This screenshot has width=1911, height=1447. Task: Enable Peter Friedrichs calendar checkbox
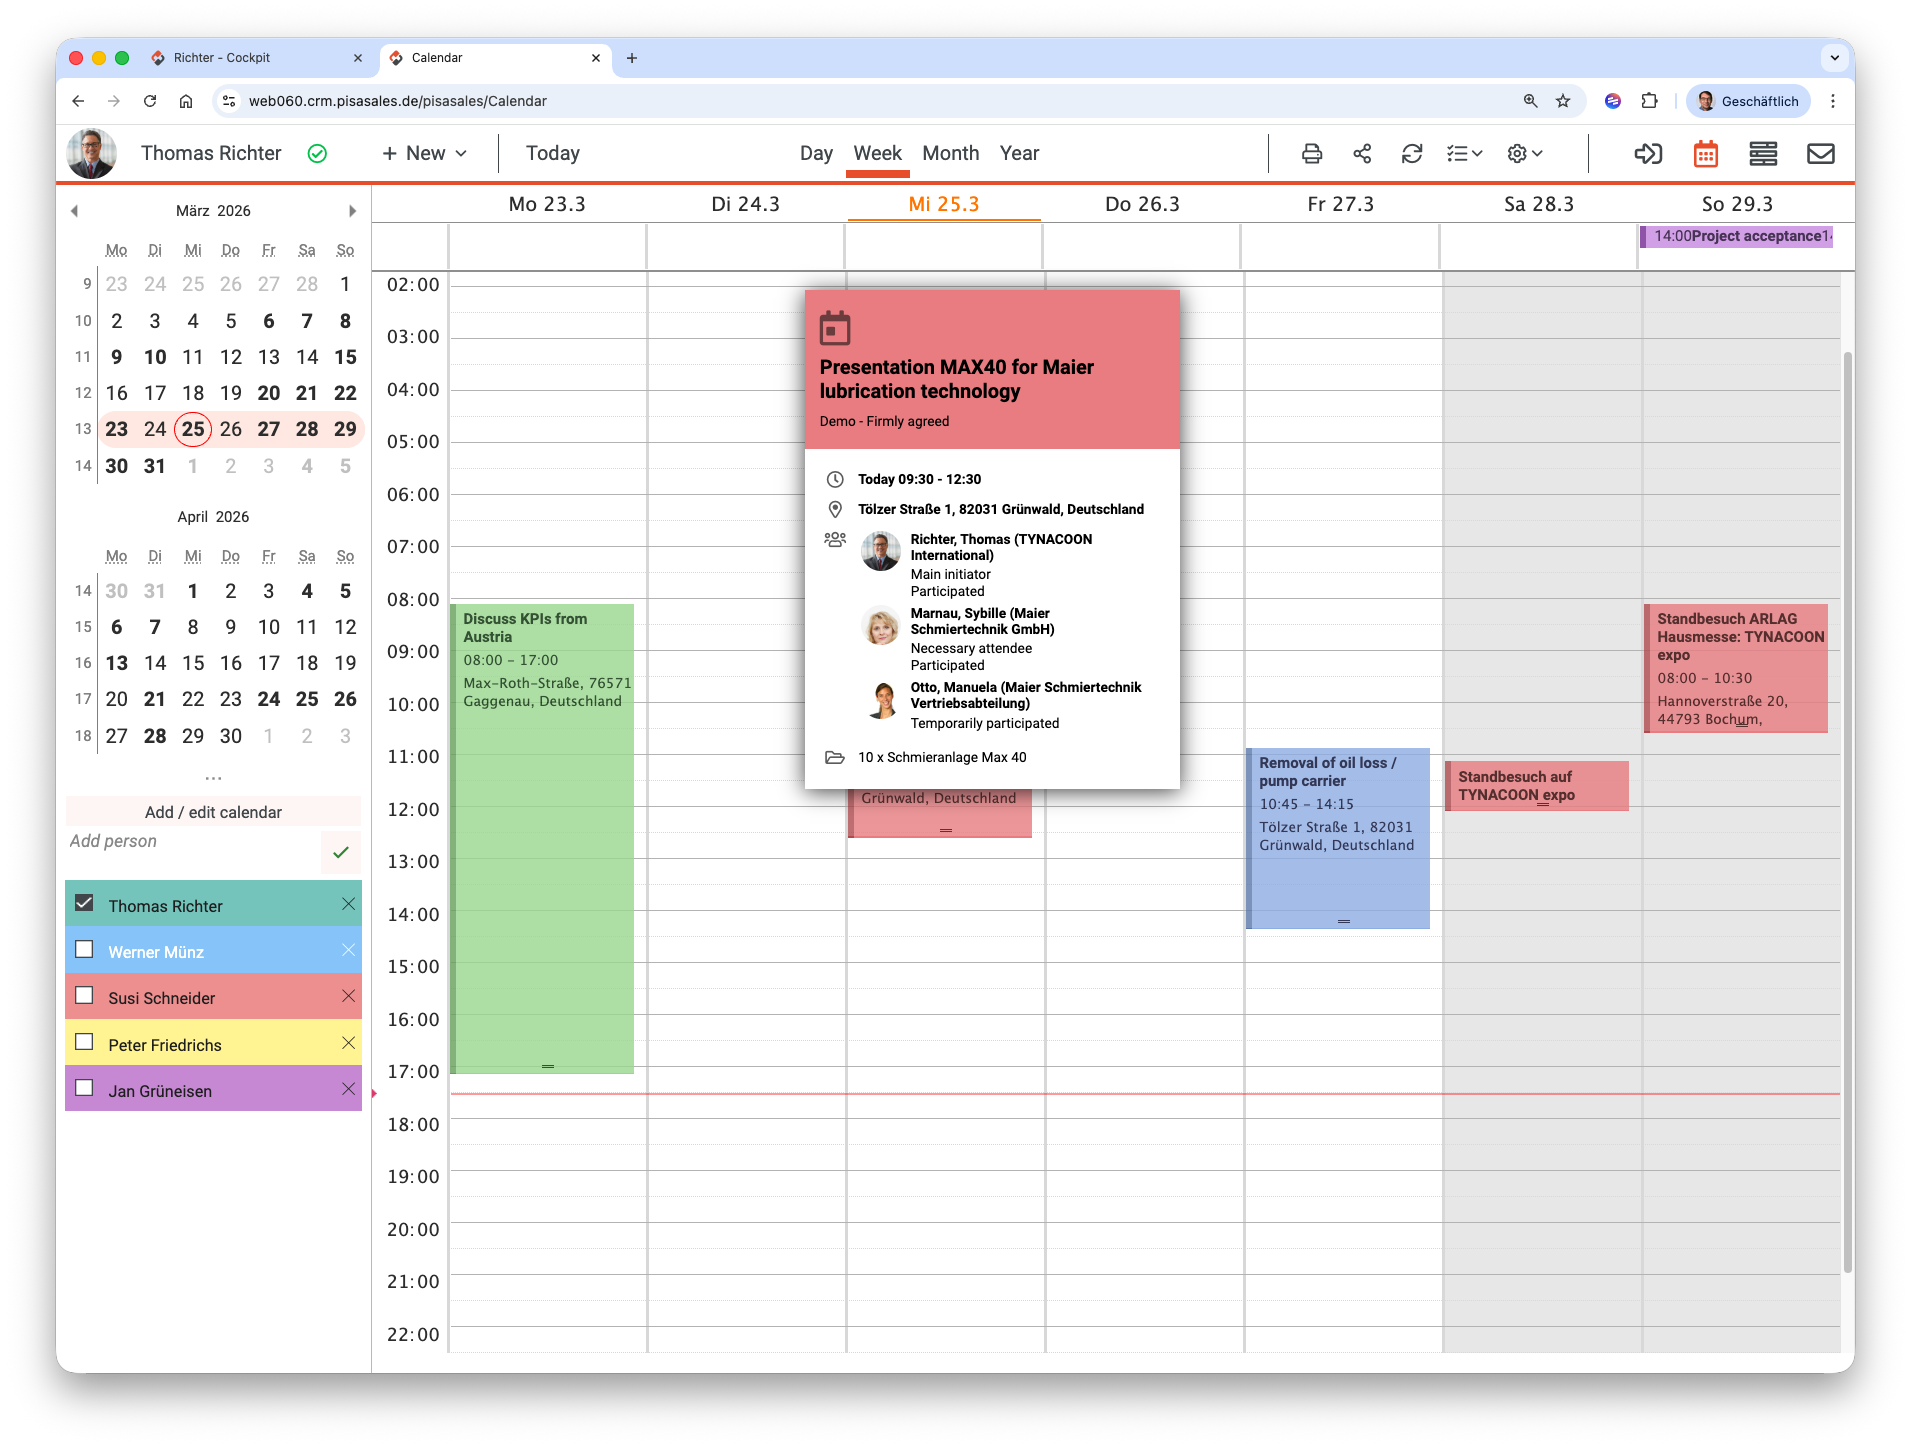coord(85,1042)
